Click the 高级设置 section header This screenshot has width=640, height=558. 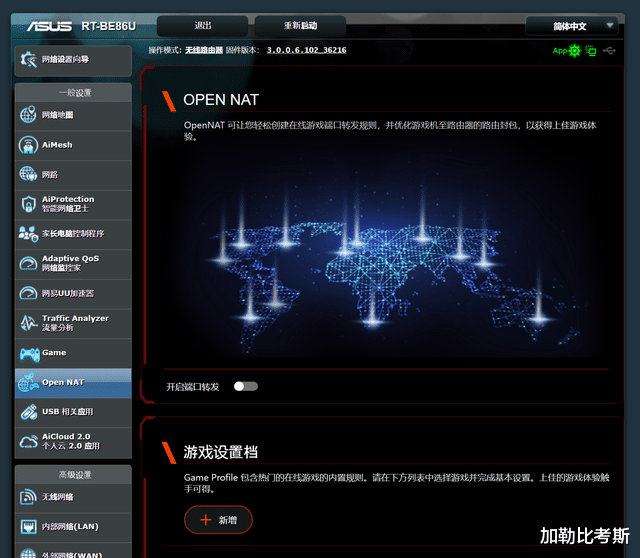tap(74, 475)
